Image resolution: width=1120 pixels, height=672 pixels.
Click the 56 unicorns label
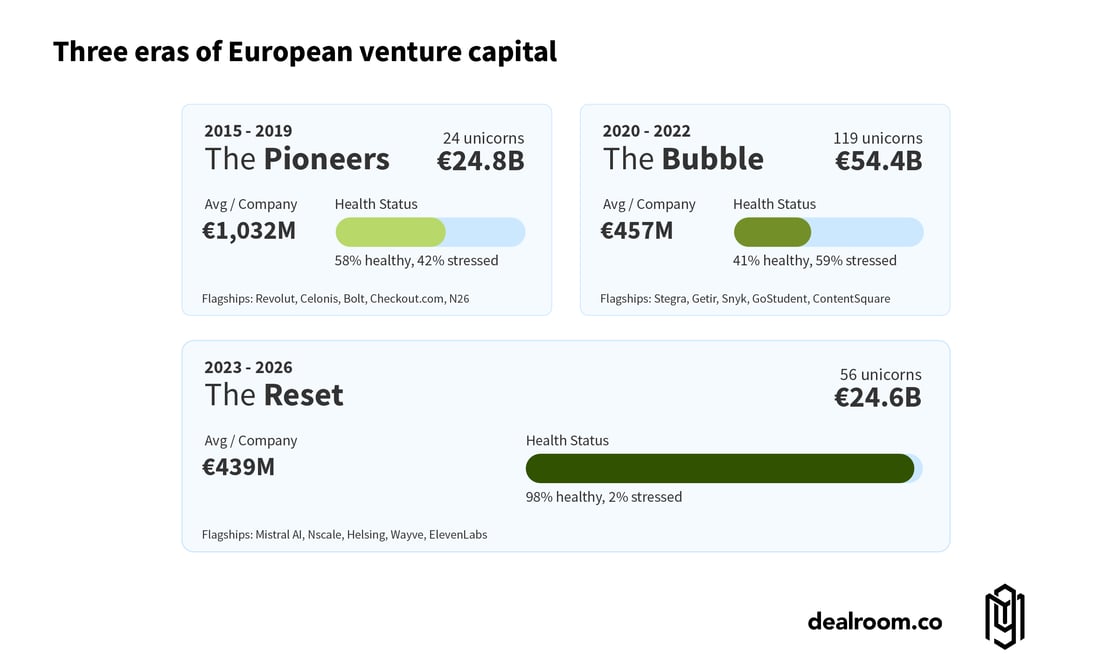coord(880,374)
